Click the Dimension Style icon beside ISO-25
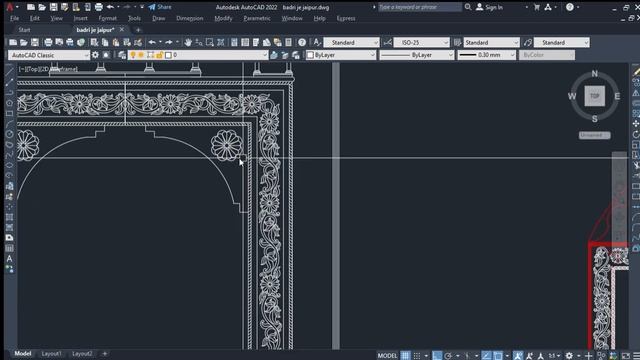640x360 pixels. (387, 42)
